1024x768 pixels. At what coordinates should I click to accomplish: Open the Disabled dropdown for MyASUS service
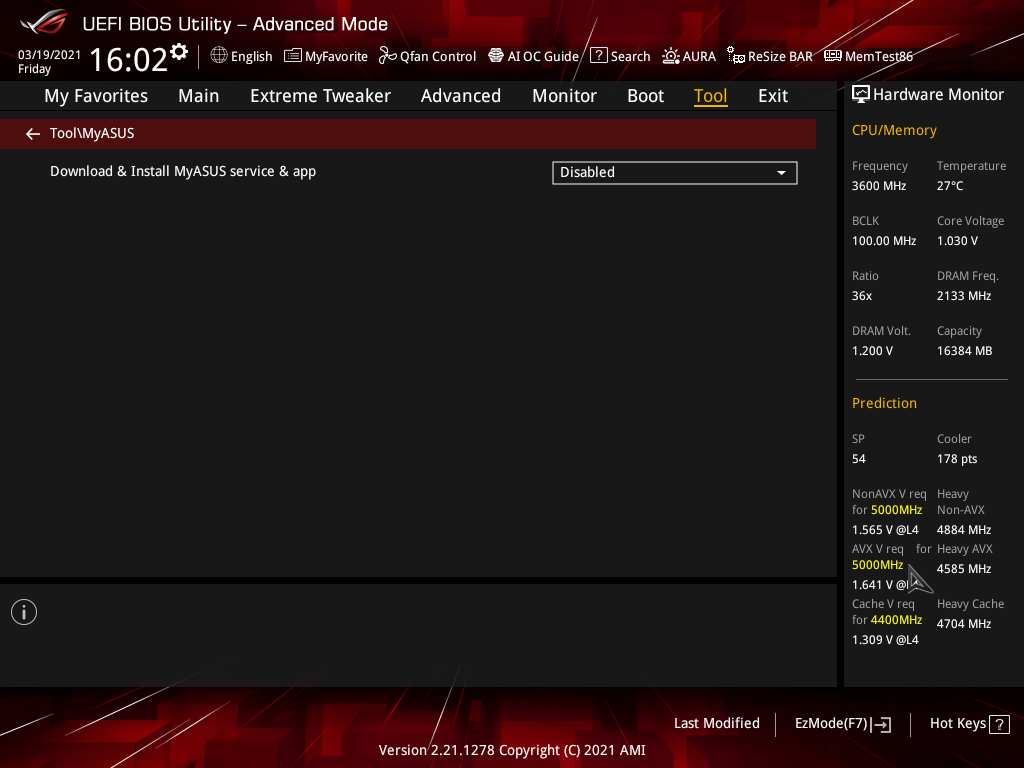coord(675,172)
